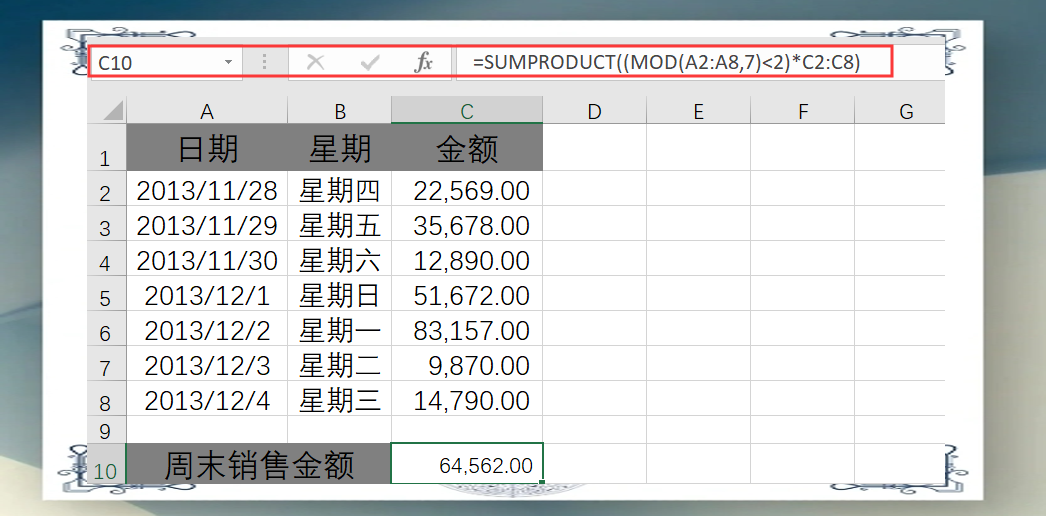1046x516 pixels.
Task: Click the Cancel (X) formula icon
Action: coord(315,63)
